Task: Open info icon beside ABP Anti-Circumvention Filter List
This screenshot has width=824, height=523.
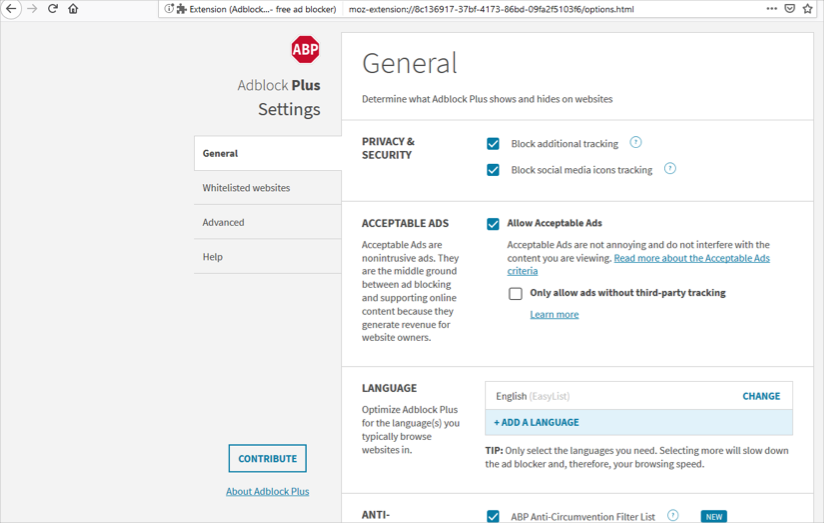Action: coord(673,516)
